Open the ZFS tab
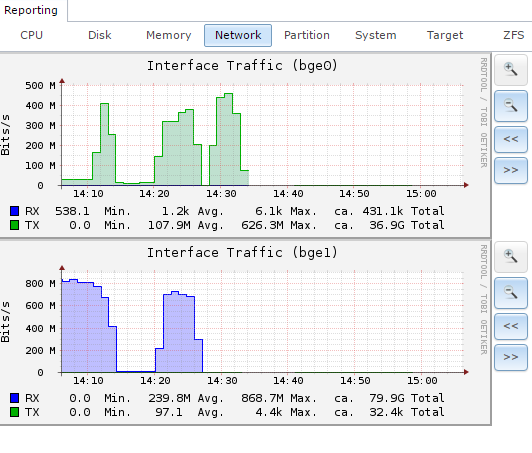Viewport: 532px width, 453px height. pyautogui.click(x=513, y=35)
